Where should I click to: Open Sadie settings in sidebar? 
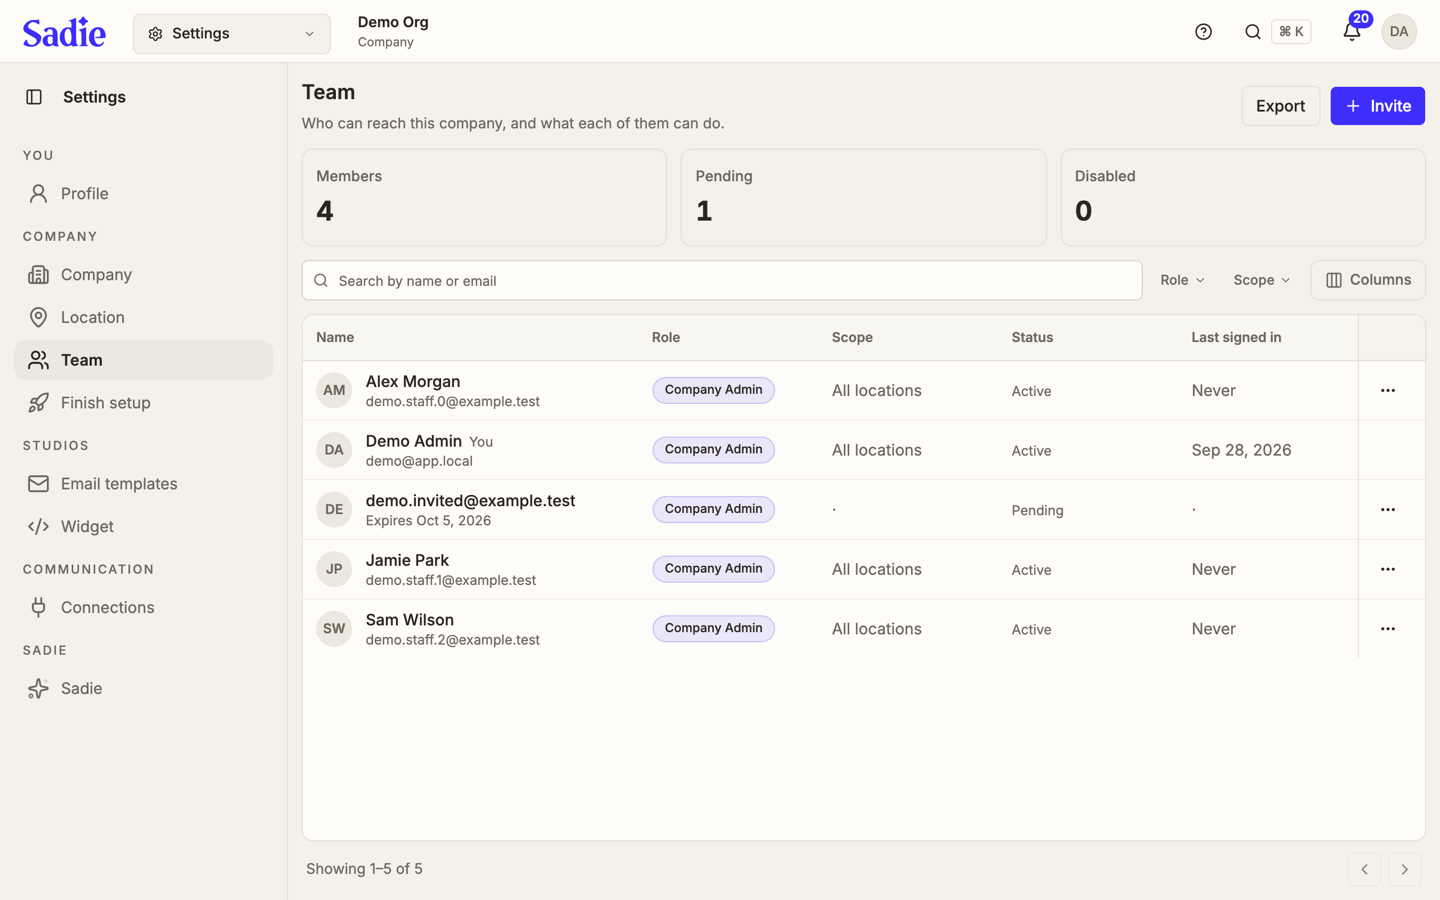pyautogui.click(x=143, y=689)
